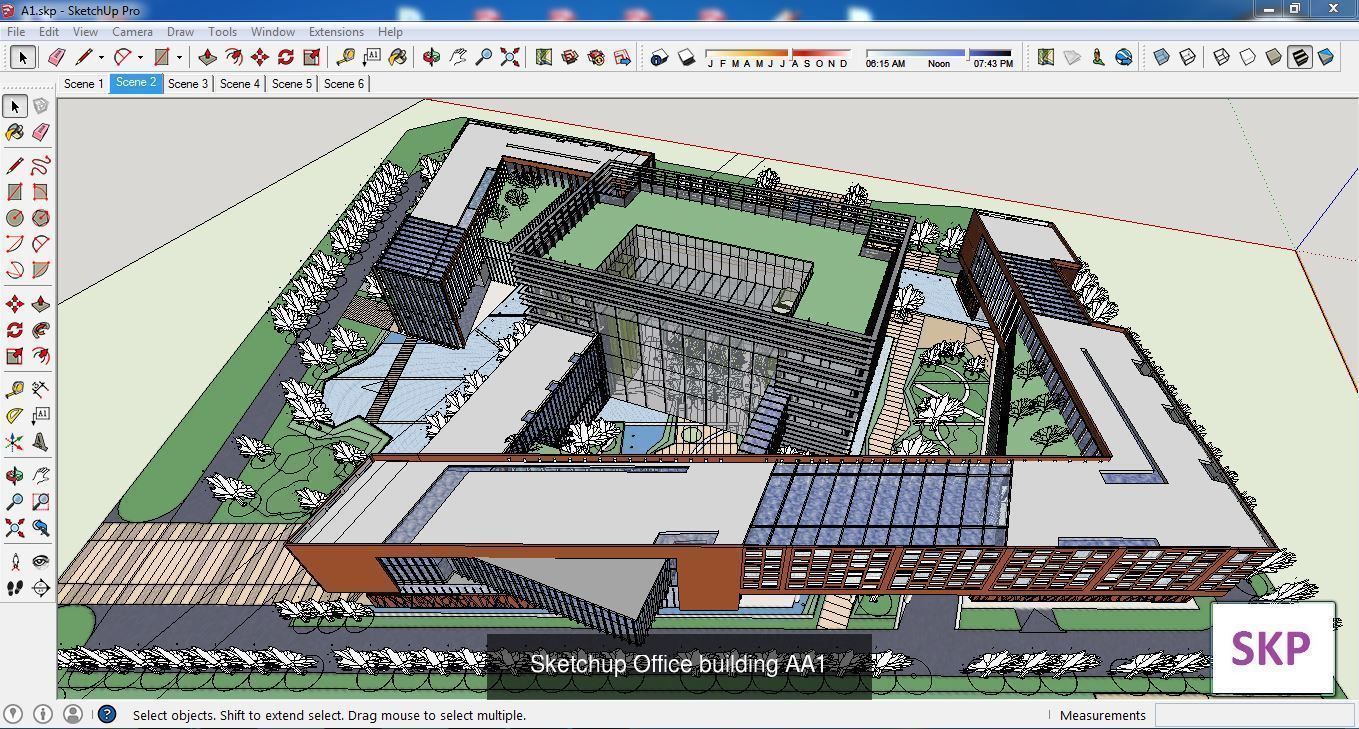Click Preview in Google Earth icon
Image resolution: width=1359 pixels, height=729 pixels.
1124,57
